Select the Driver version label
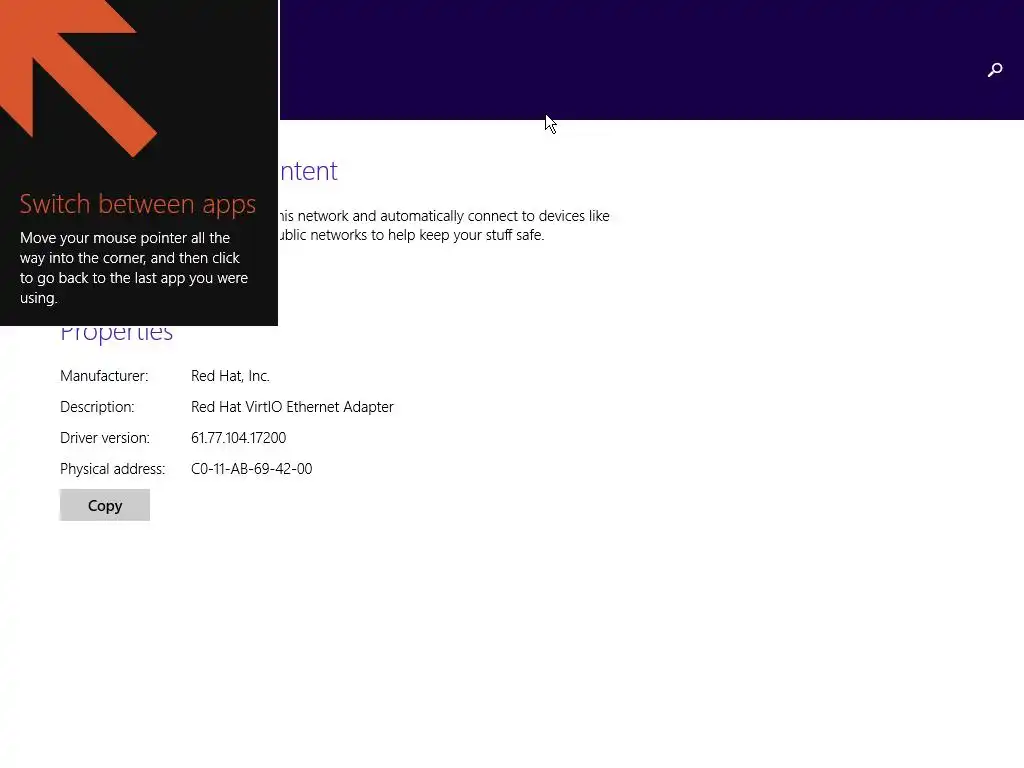 coord(104,438)
